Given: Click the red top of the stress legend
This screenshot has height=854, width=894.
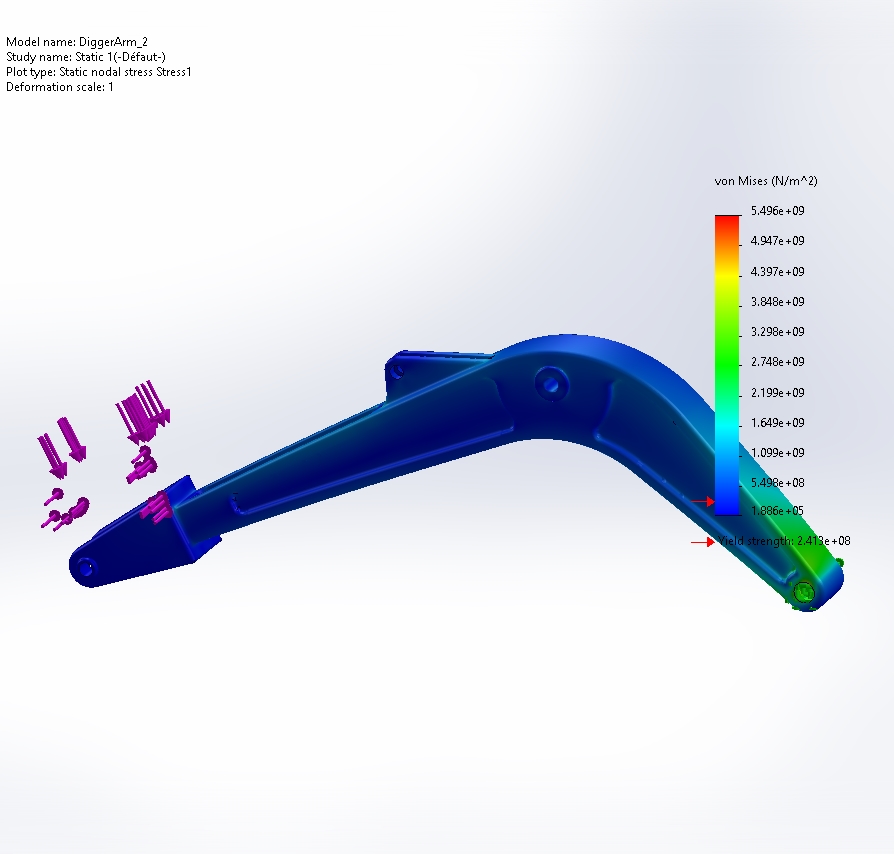Looking at the screenshot, I should click(x=727, y=222).
